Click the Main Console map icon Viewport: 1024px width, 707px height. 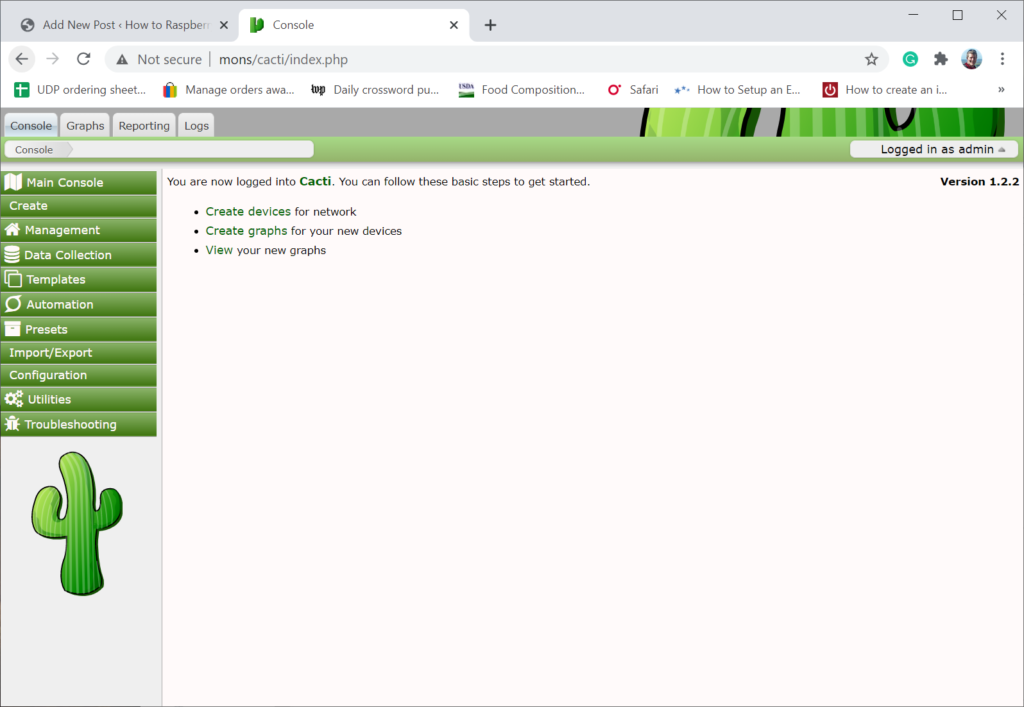click(13, 182)
